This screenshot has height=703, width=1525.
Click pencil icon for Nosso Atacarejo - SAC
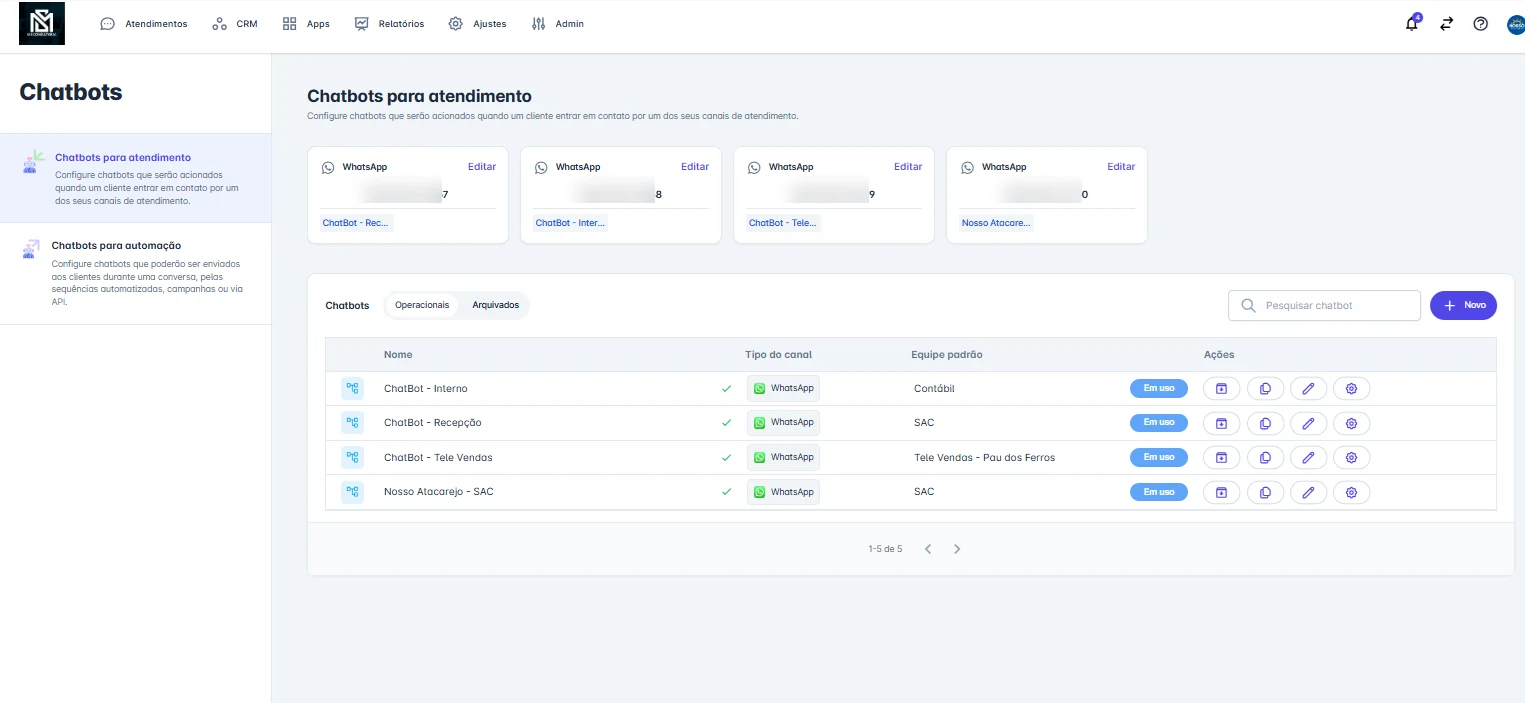[x=1308, y=492]
